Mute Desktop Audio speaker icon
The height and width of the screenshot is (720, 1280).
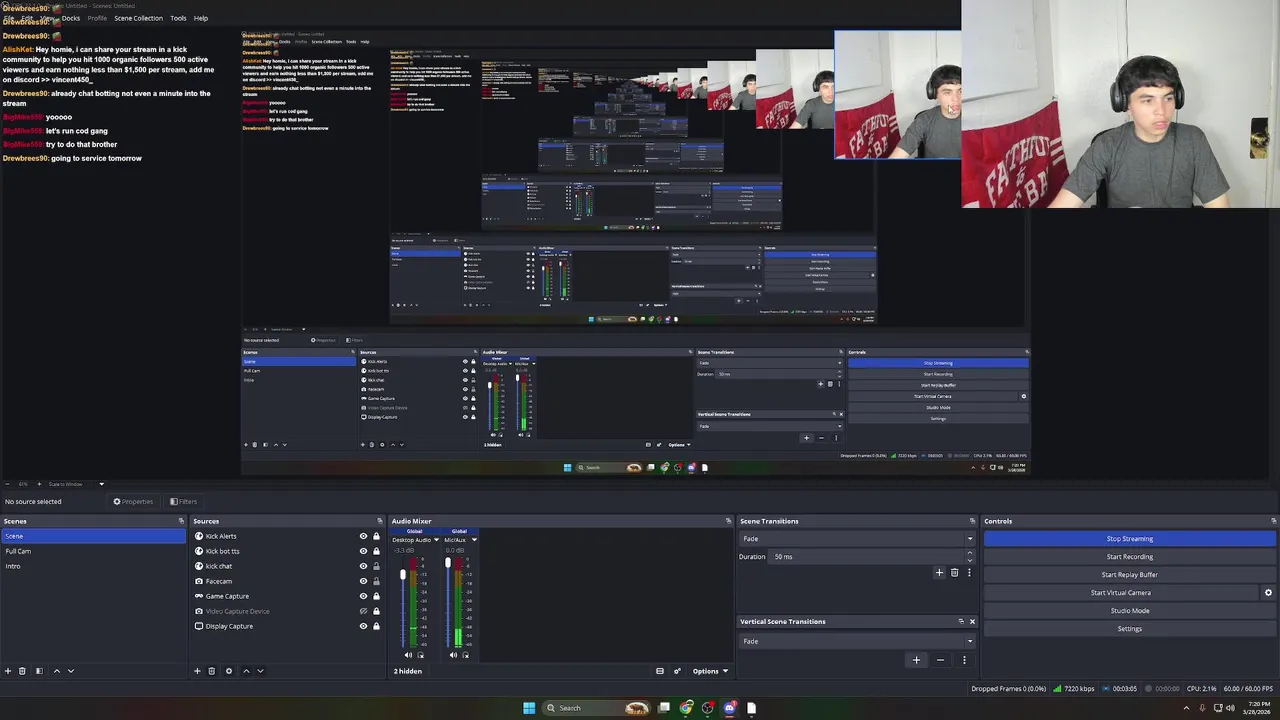coord(407,655)
